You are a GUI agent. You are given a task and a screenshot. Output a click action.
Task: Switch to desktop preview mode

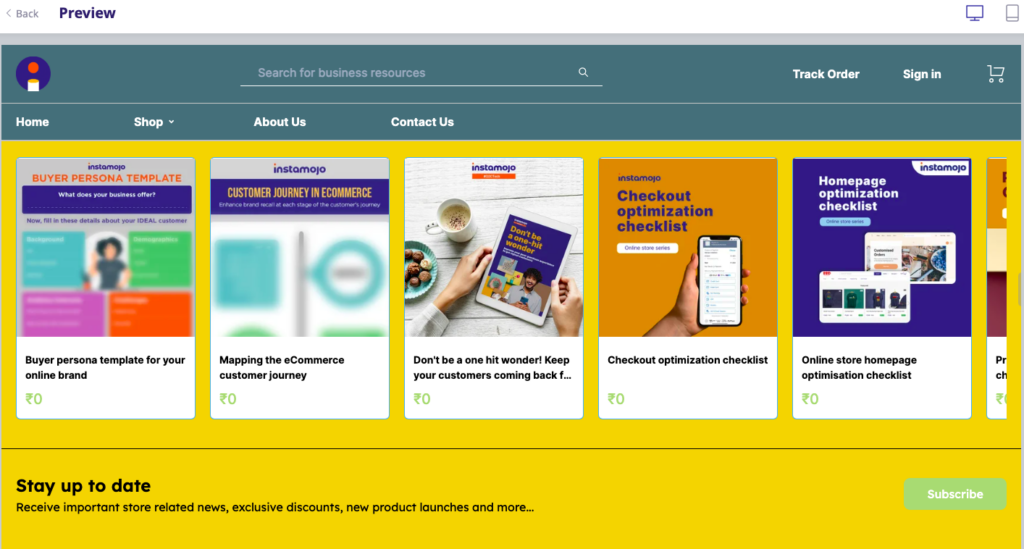pyautogui.click(x=974, y=13)
